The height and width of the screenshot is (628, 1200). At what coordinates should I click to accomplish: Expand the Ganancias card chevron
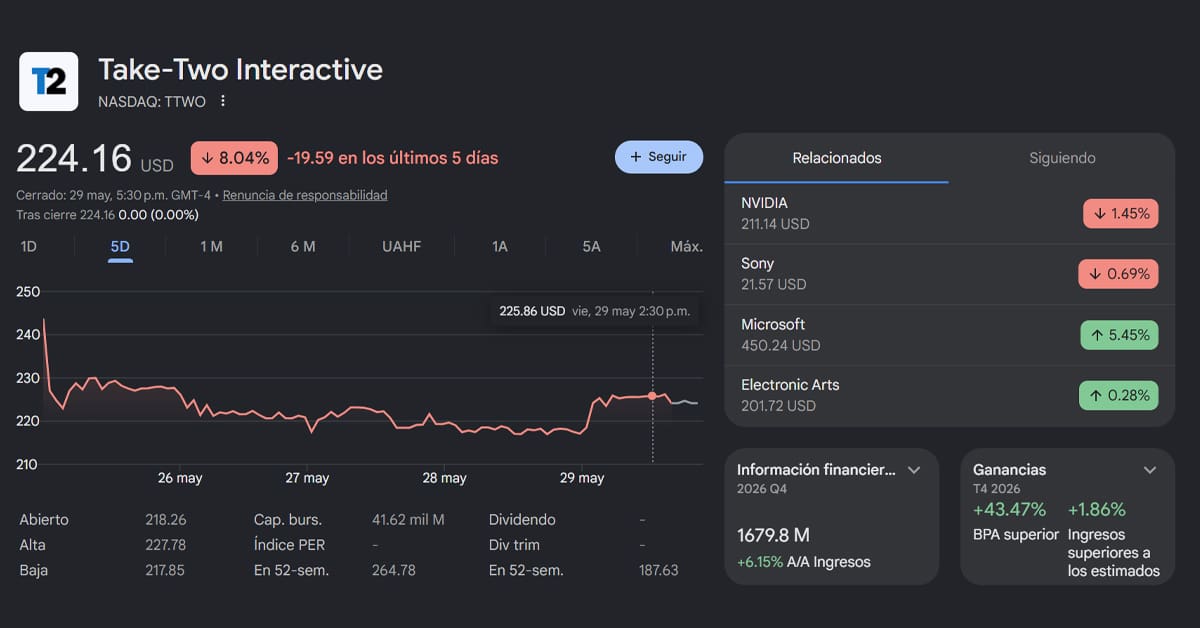click(x=1150, y=470)
